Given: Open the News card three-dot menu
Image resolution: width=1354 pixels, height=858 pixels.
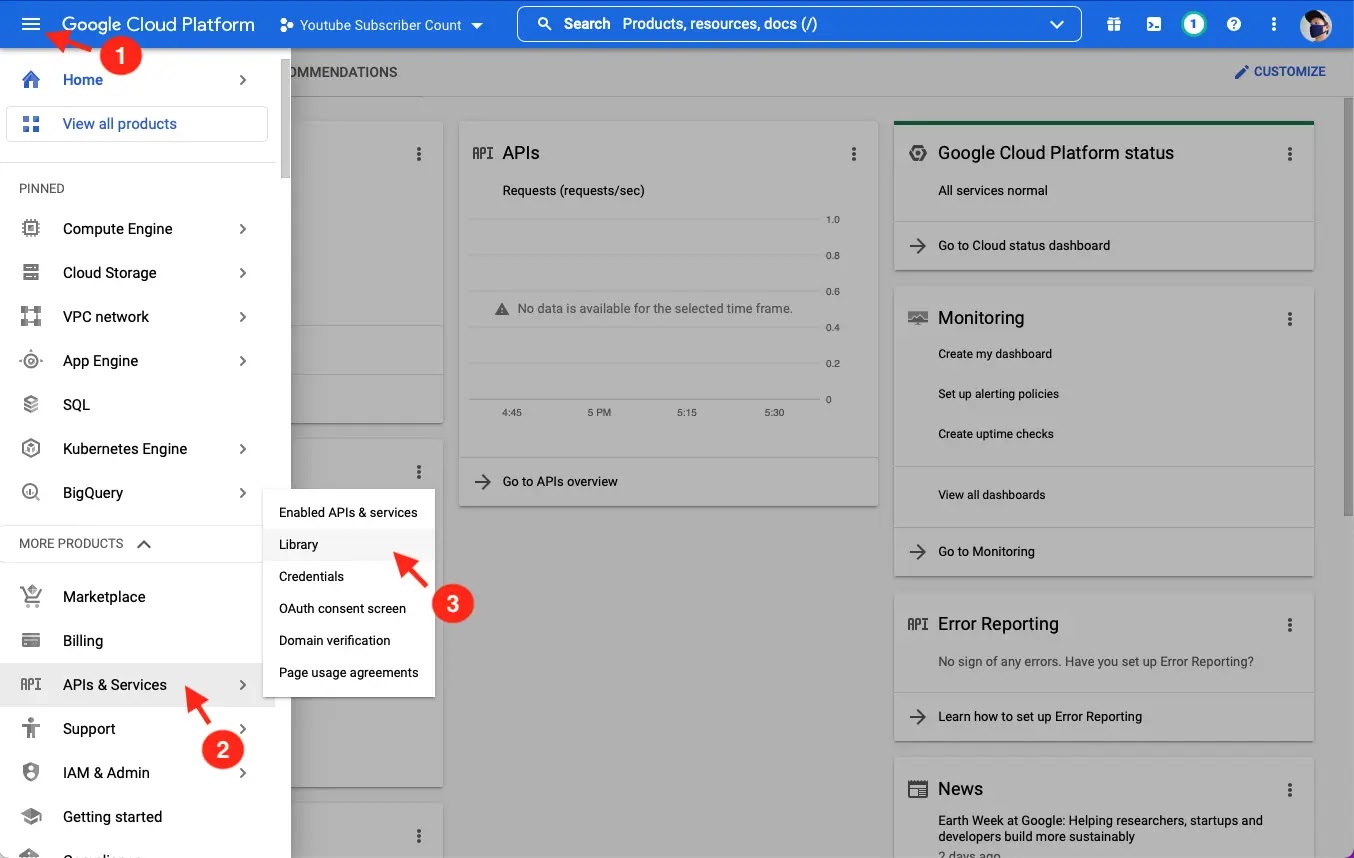Looking at the screenshot, I should [1290, 790].
